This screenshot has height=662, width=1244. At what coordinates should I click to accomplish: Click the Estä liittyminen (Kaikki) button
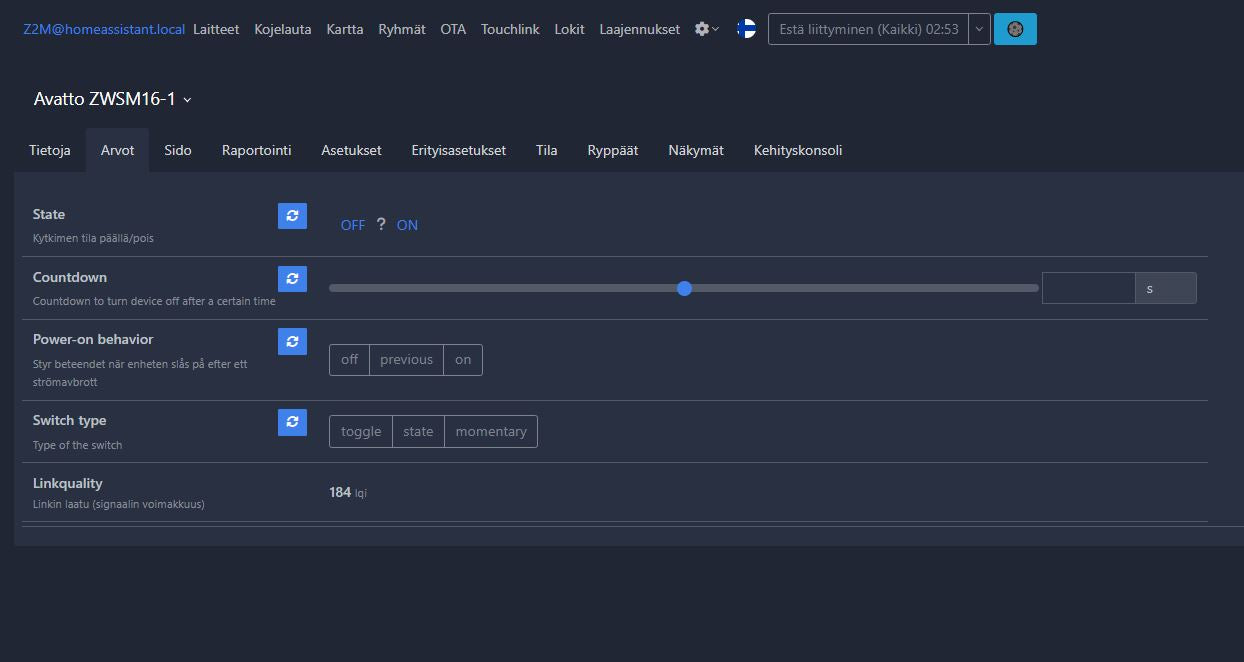point(868,29)
